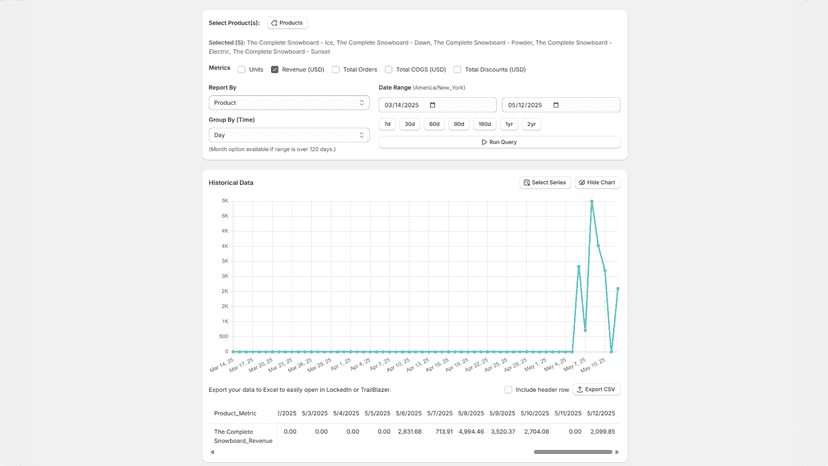Viewport: 828px width, 466px height.
Task: Click the start date field 03/14/2025
Action: (x=437, y=105)
